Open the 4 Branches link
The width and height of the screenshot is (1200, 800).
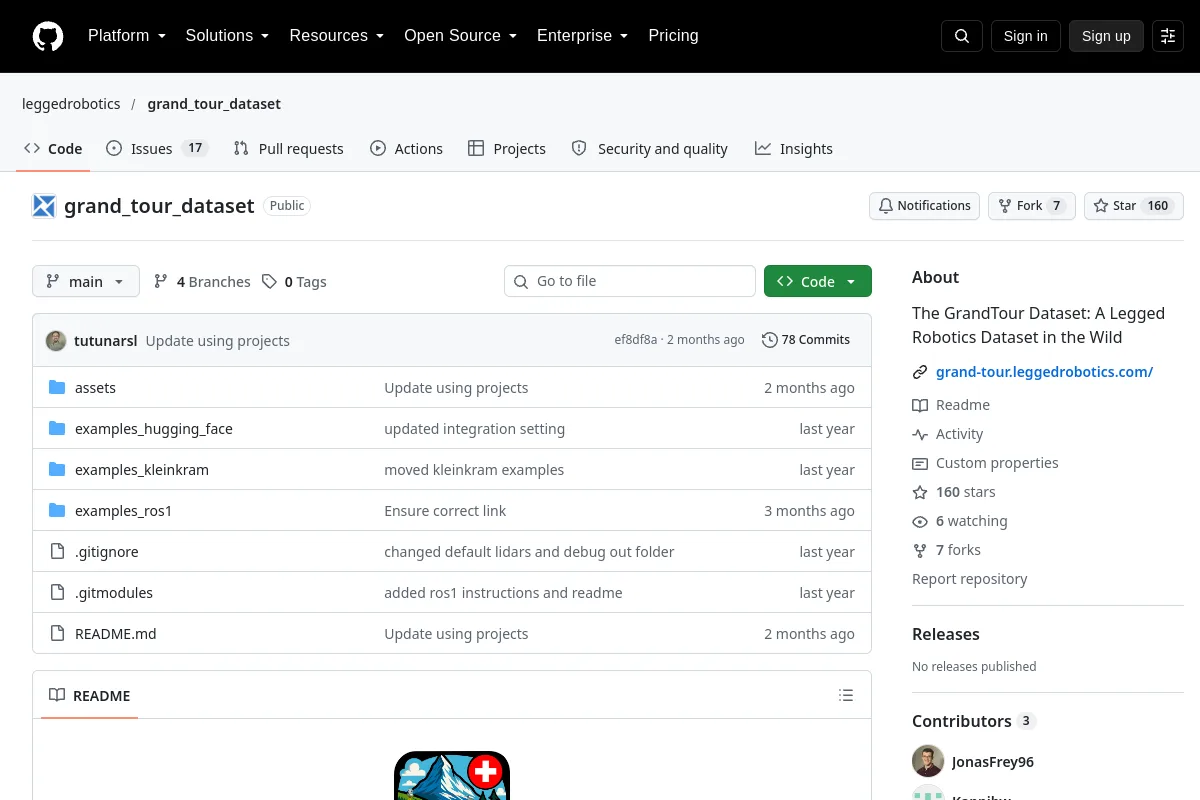click(202, 282)
